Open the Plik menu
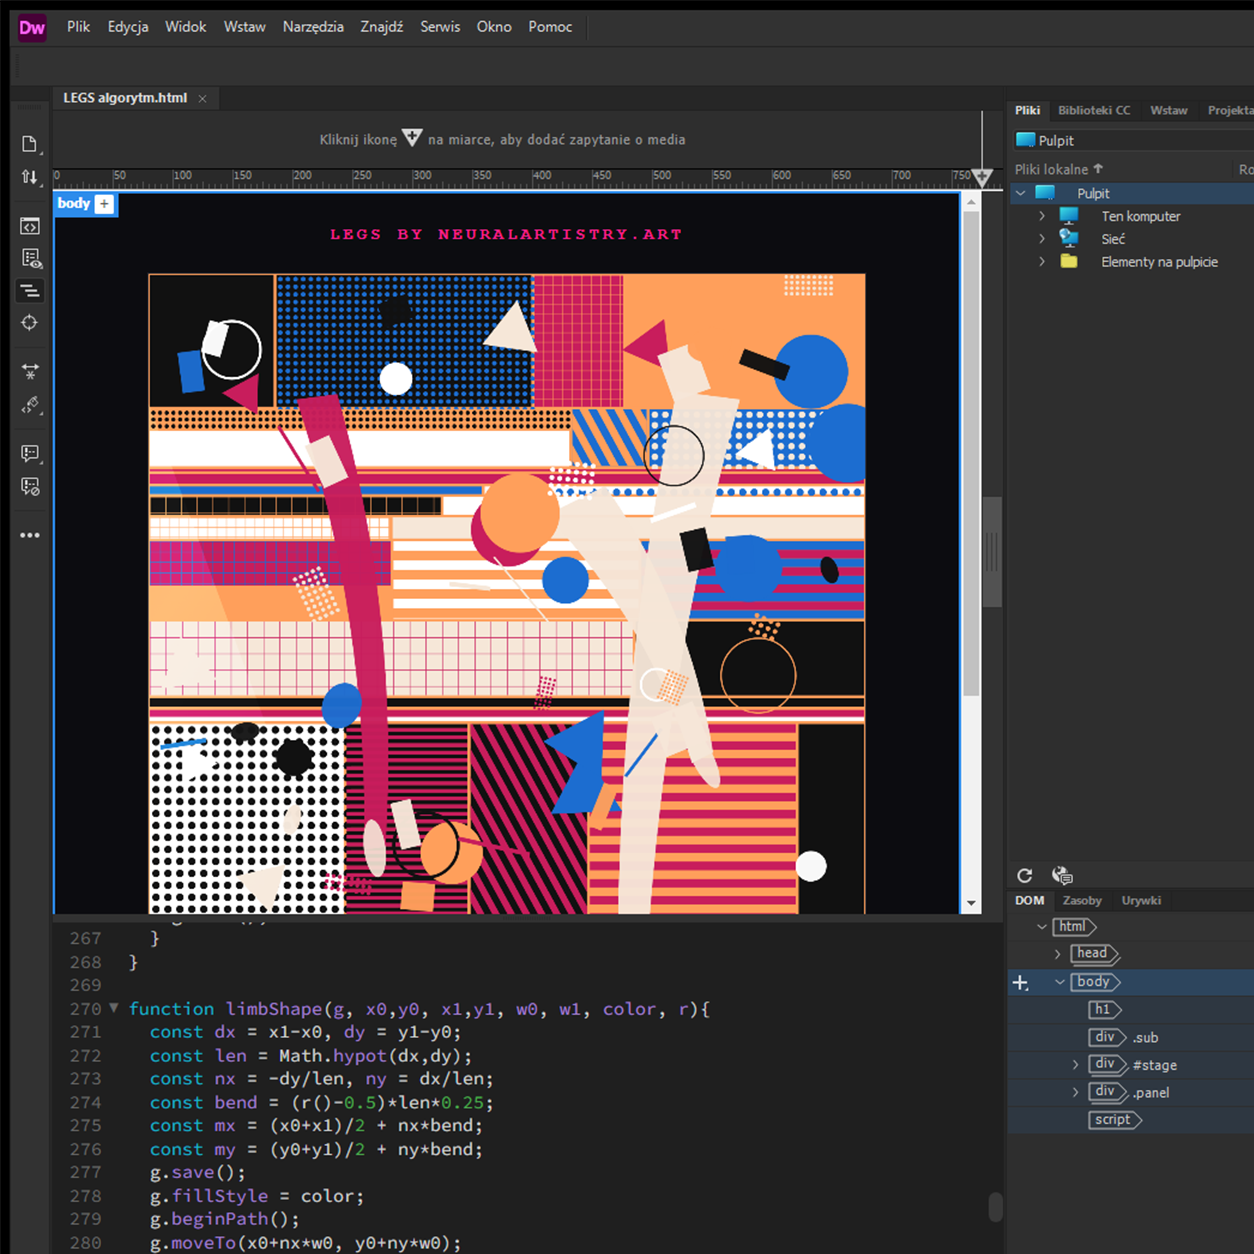This screenshot has width=1254, height=1254. (x=79, y=27)
